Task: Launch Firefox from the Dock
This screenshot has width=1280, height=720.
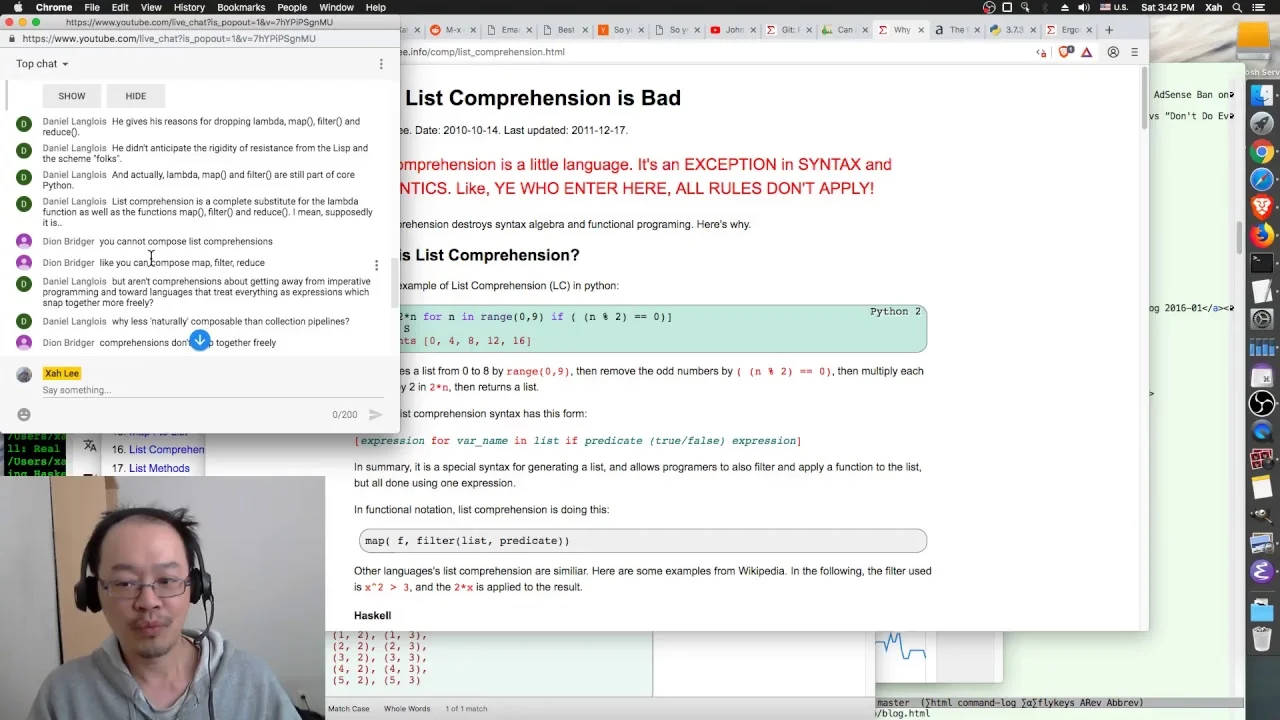Action: [x=1262, y=235]
